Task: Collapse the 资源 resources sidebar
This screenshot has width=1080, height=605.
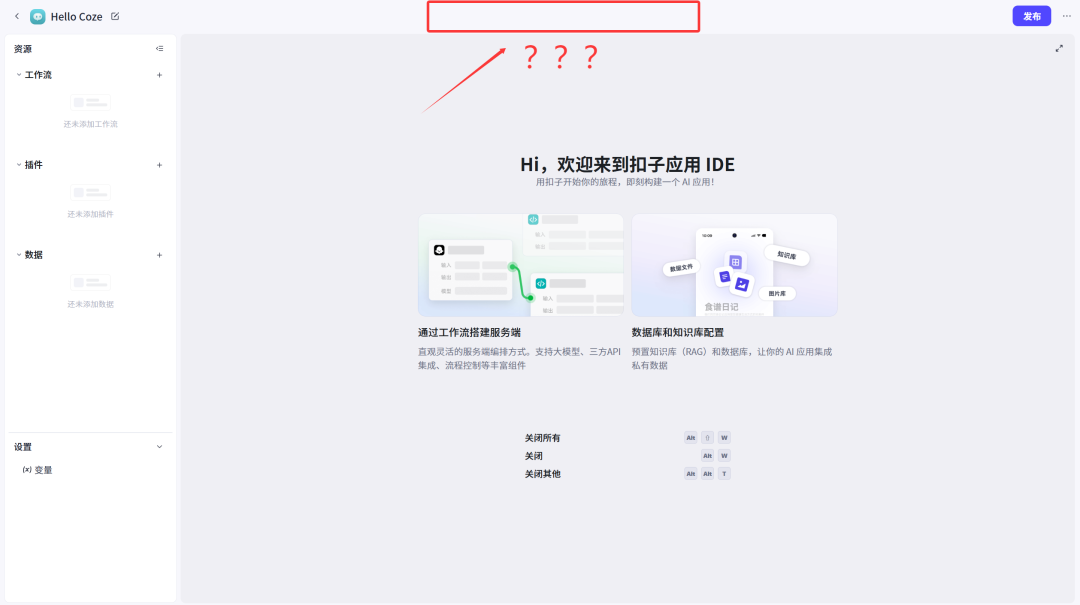Action: 159,48
